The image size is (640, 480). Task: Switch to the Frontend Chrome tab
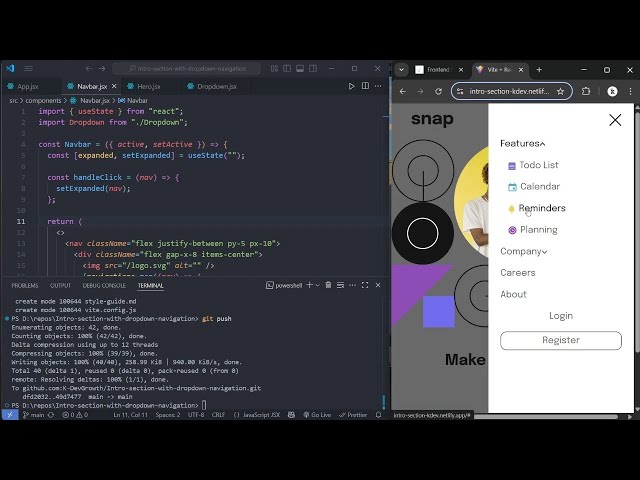[438, 70]
